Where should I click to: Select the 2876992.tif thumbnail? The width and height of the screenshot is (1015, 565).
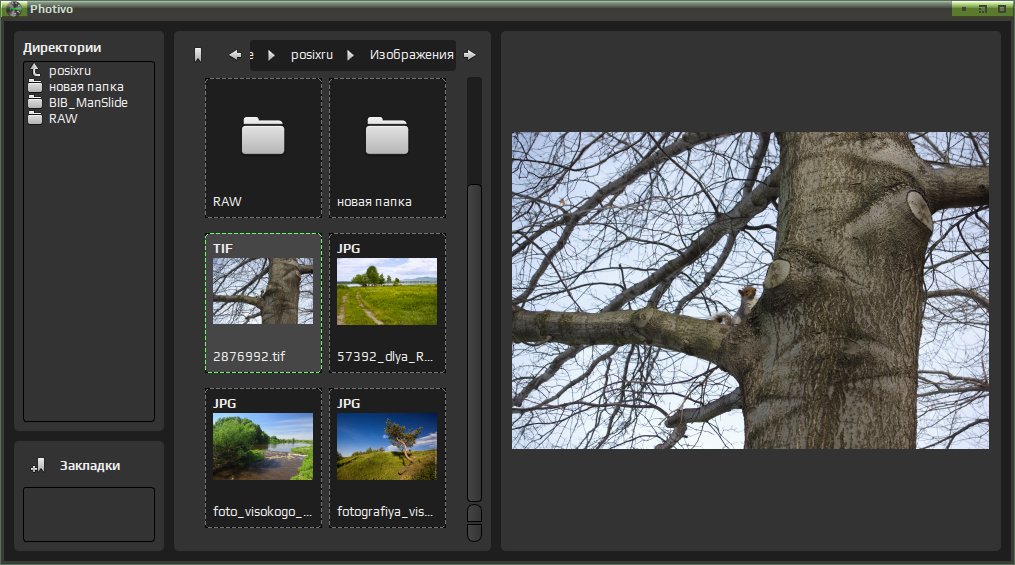263,303
